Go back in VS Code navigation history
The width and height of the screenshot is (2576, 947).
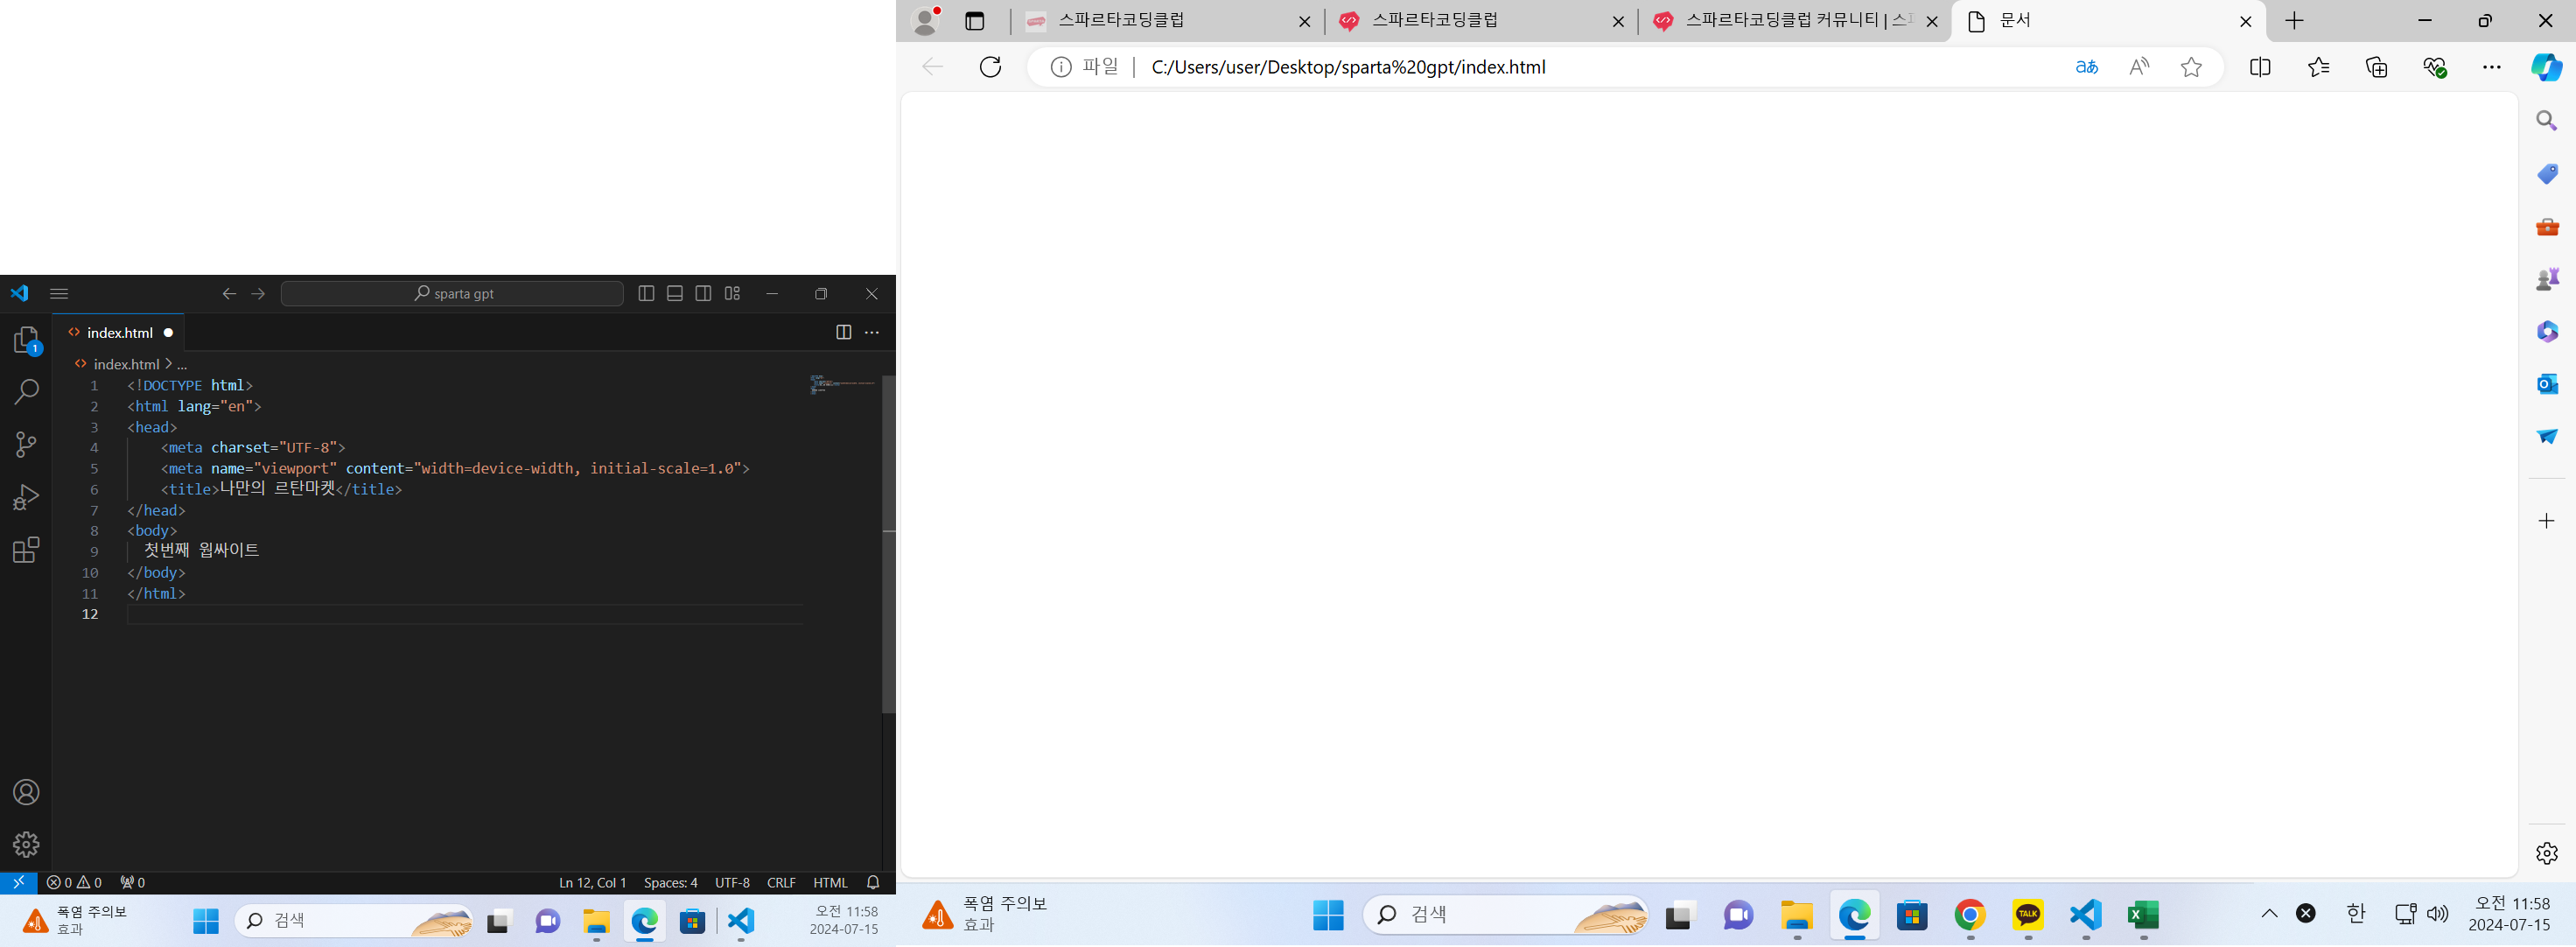pos(229,293)
